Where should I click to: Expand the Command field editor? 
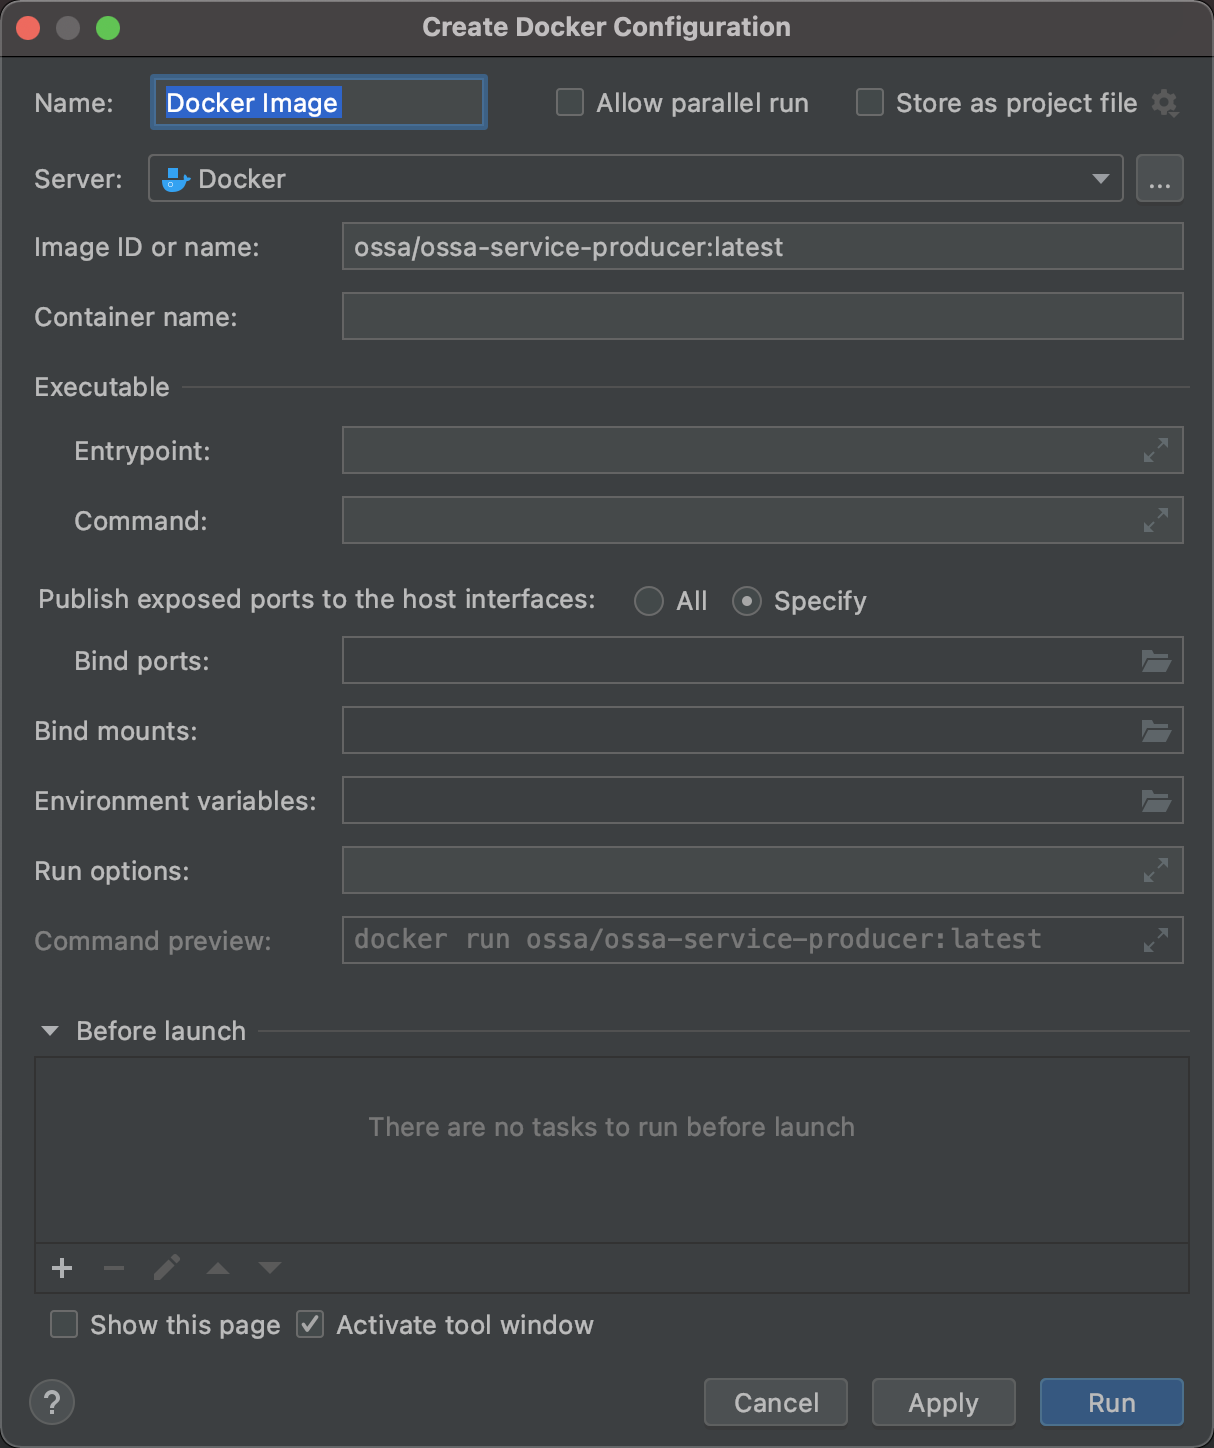coord(1156,521)
